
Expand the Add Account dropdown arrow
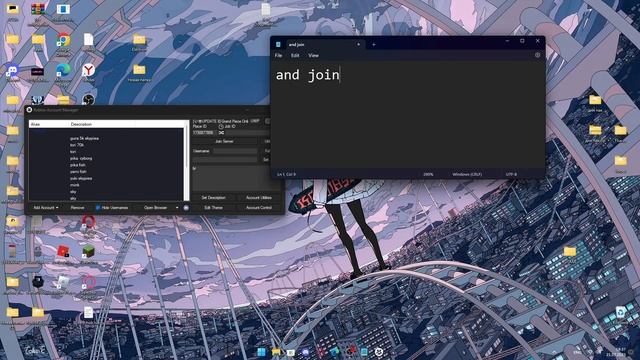pyautogui.click(x=57, y=208)
